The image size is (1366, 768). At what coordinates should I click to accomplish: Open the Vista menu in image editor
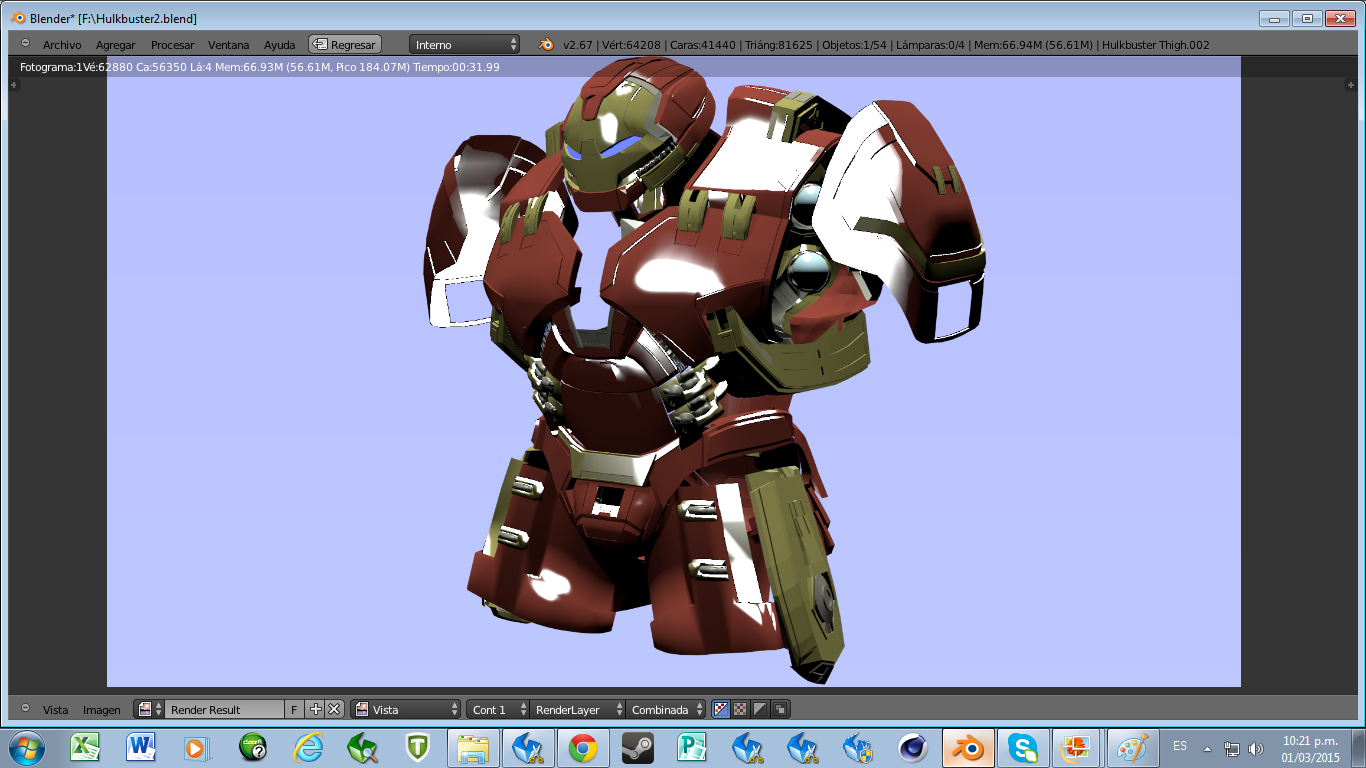tap(55, 710)
